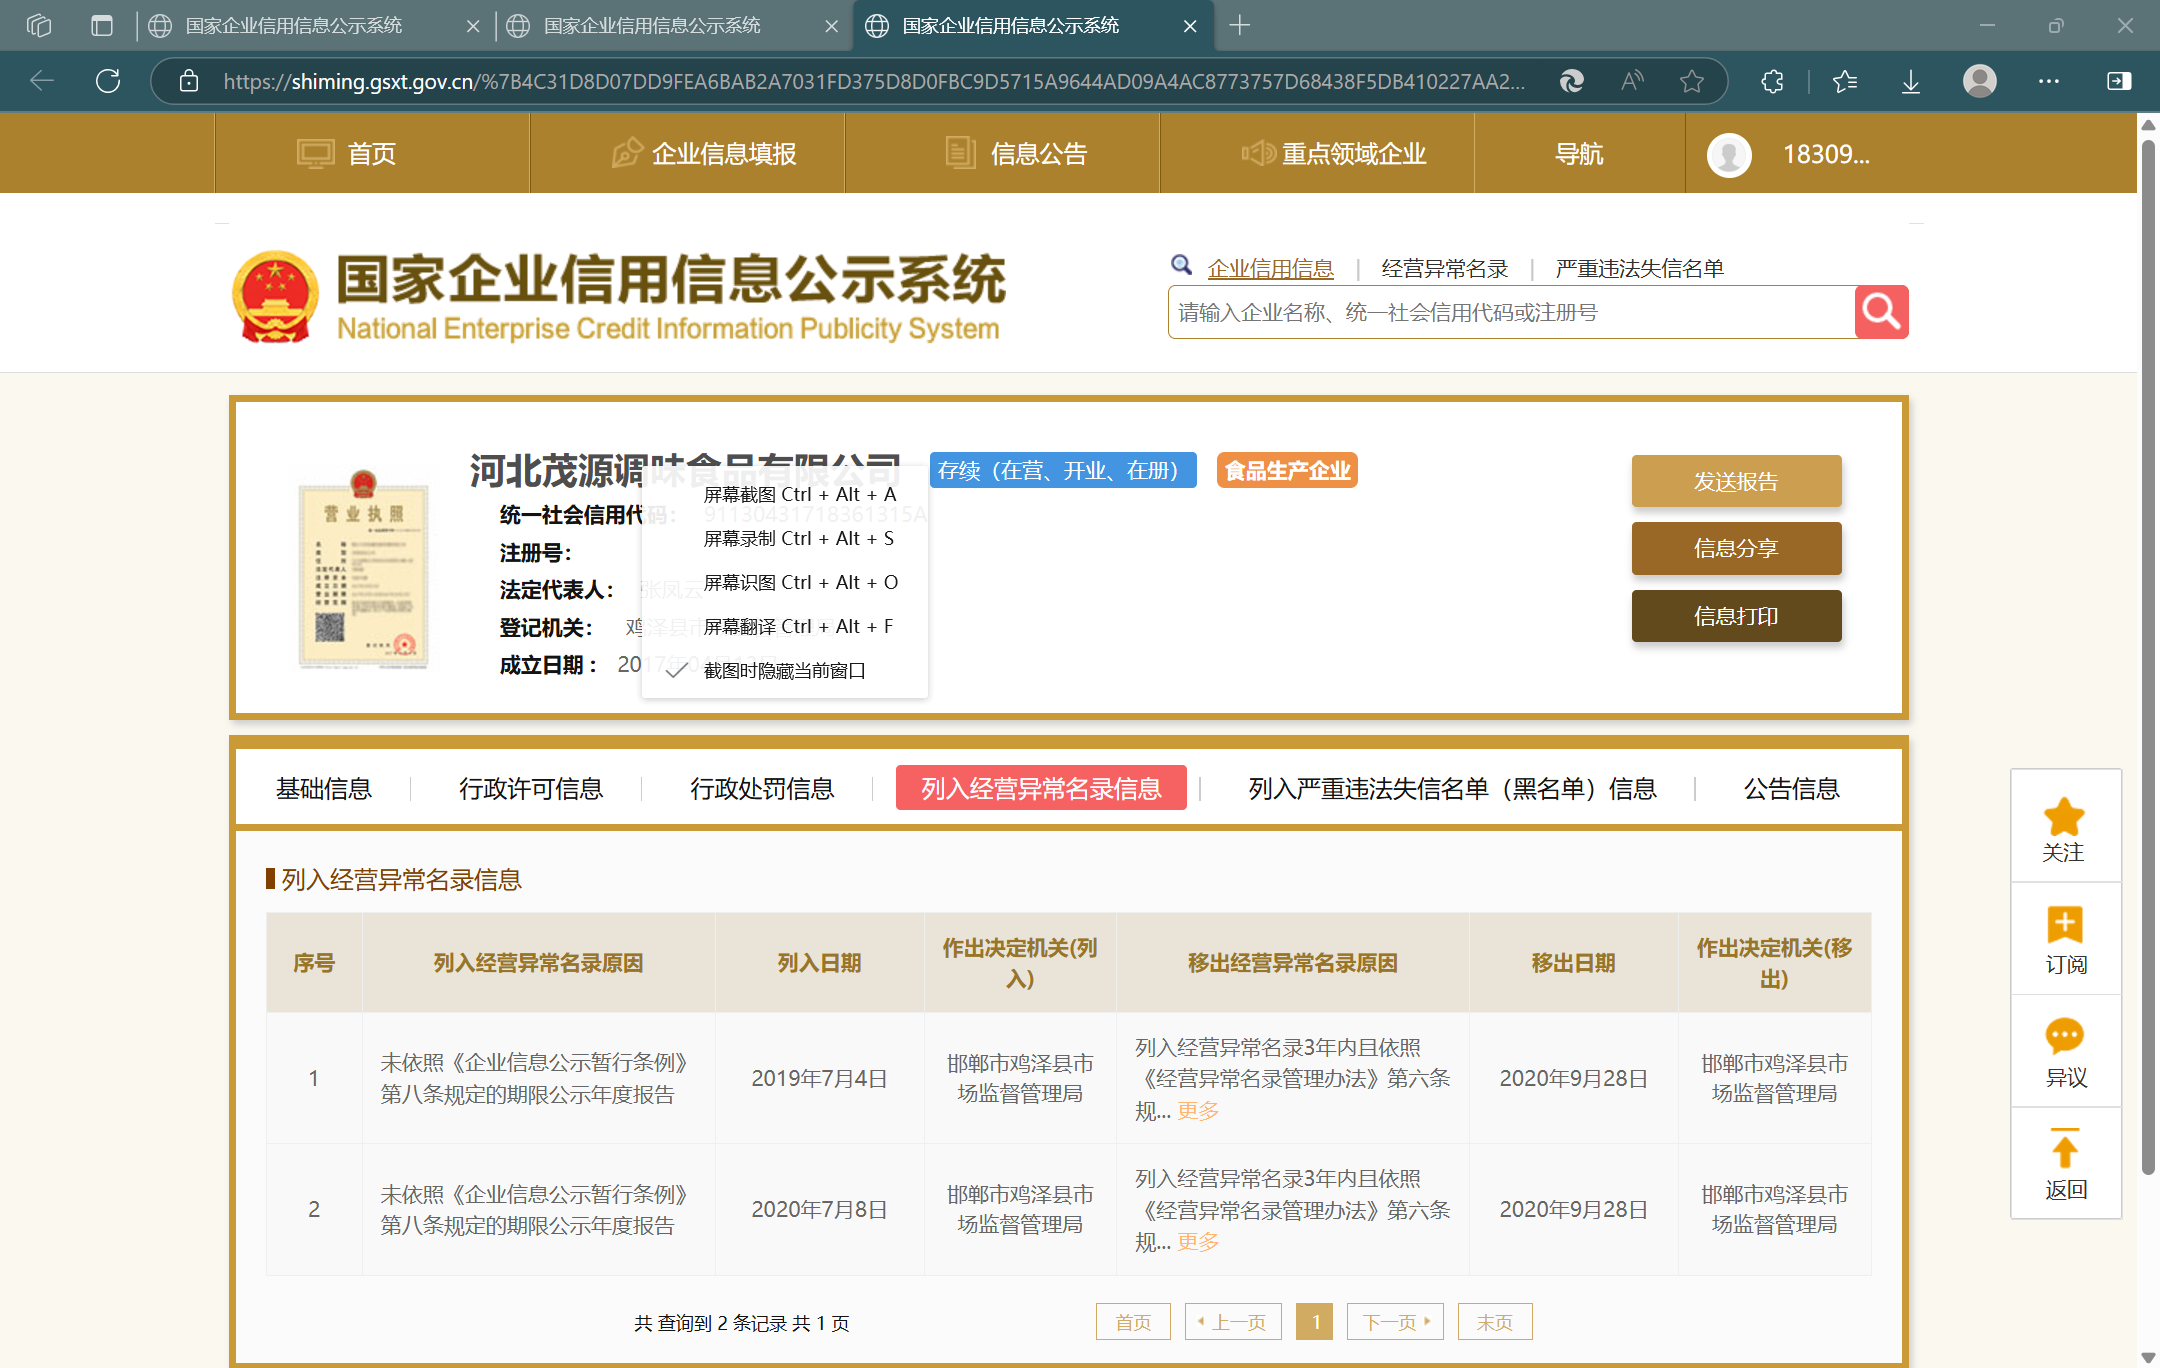Select 屏幕翻译 Ctrl+Alt+F menu item
Image resolution: width=2160 pixels, height=1368 pixels.
(785, 626)
